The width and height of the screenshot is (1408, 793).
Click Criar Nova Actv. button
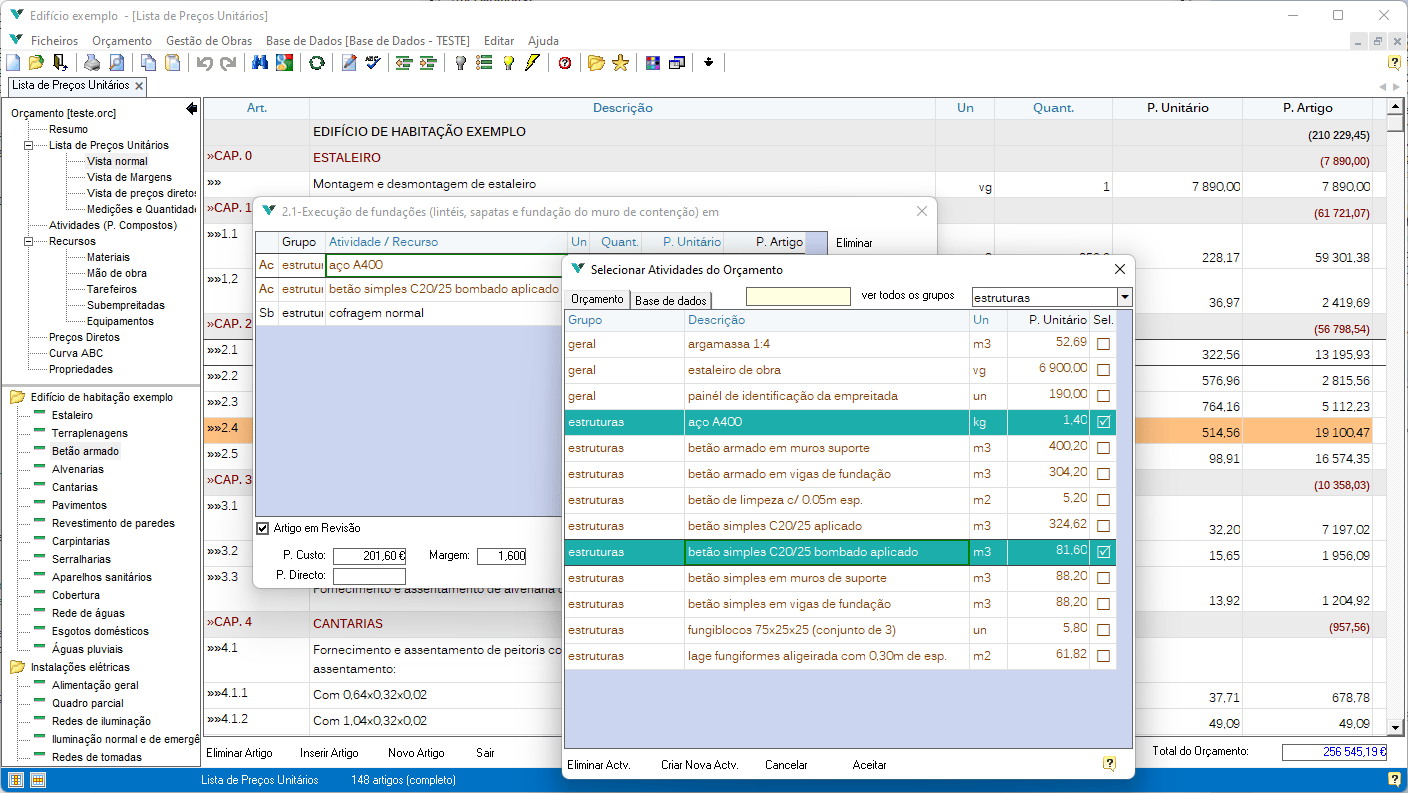click(x=699, y=765)
